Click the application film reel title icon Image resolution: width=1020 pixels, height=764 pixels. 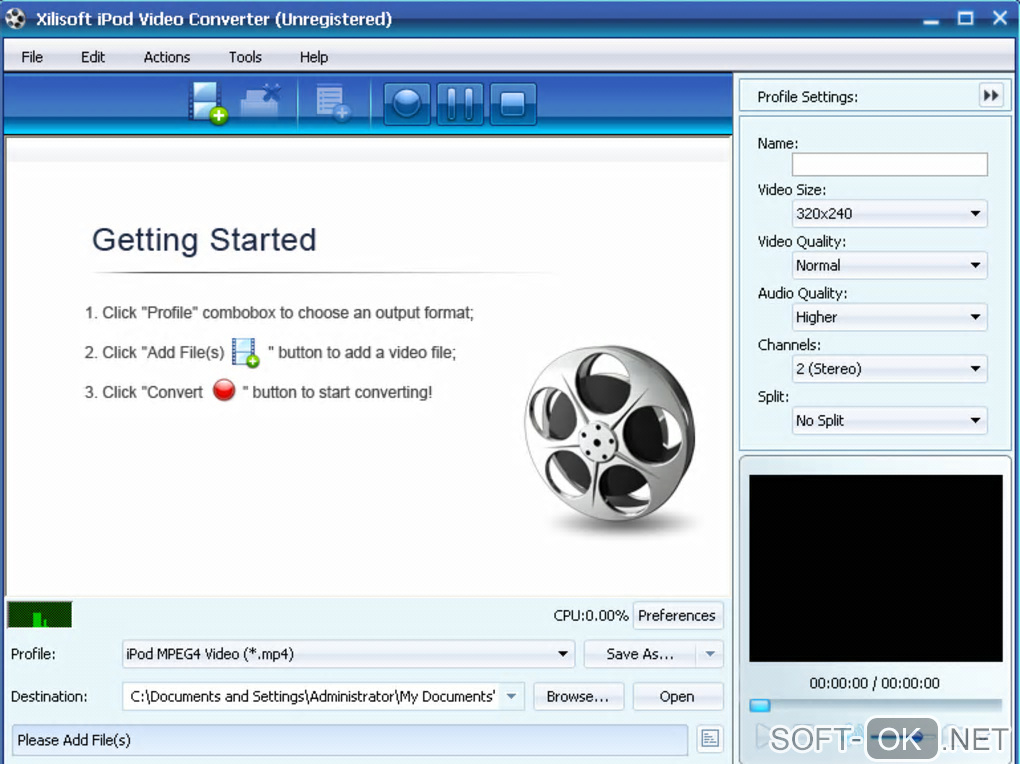(15, 19)
